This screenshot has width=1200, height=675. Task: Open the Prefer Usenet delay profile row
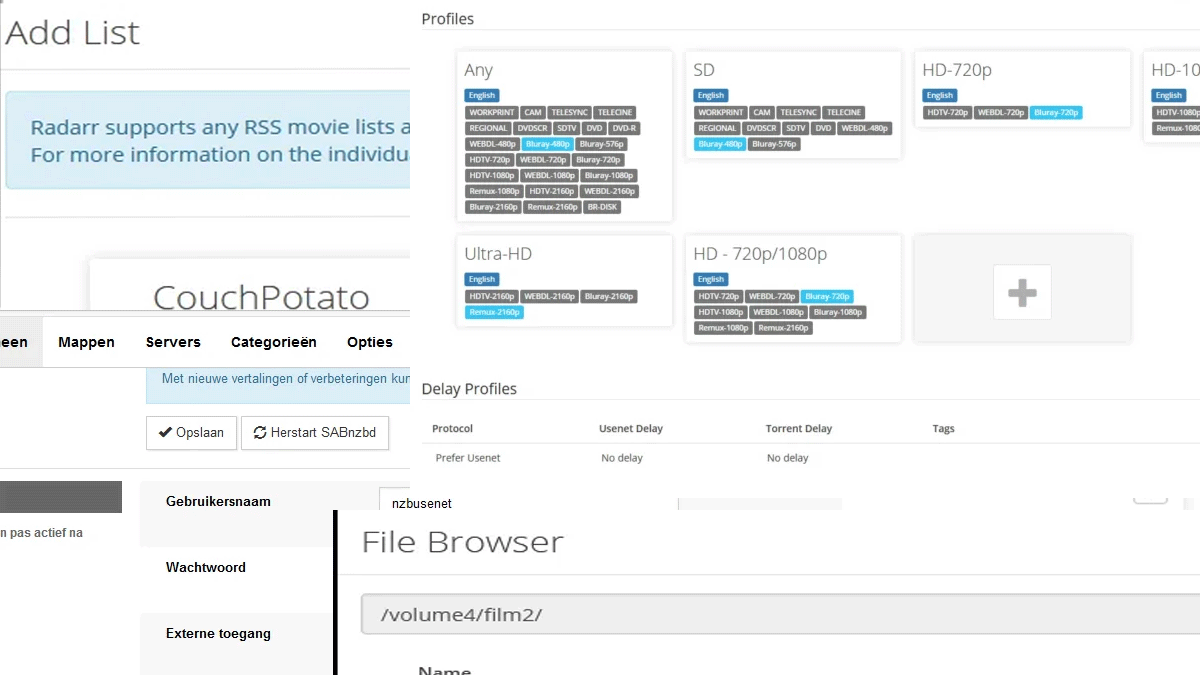click(x=468, y=458)
